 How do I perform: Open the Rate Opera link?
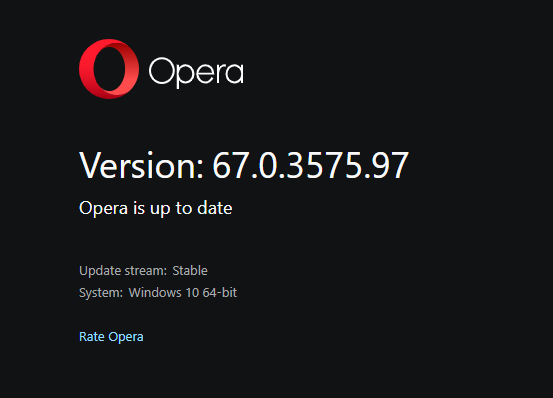pyautogui.click(x=111, y=337)
